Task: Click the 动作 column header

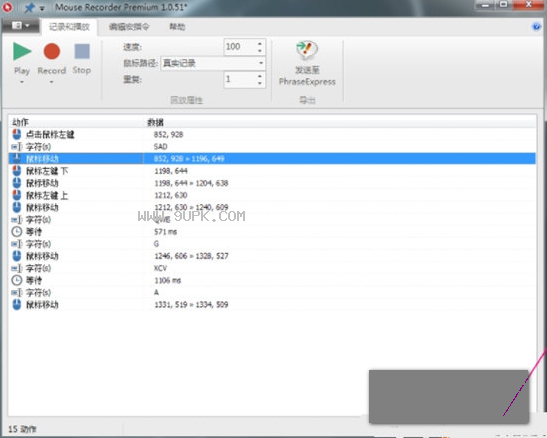Action: click(21, 122)
